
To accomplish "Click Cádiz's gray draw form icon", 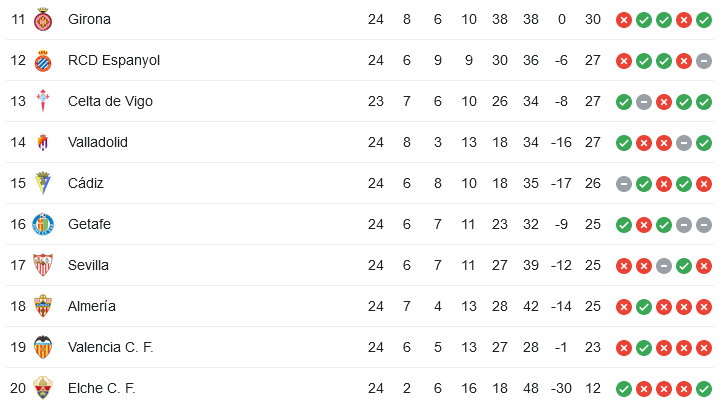I will click(624, 184).
